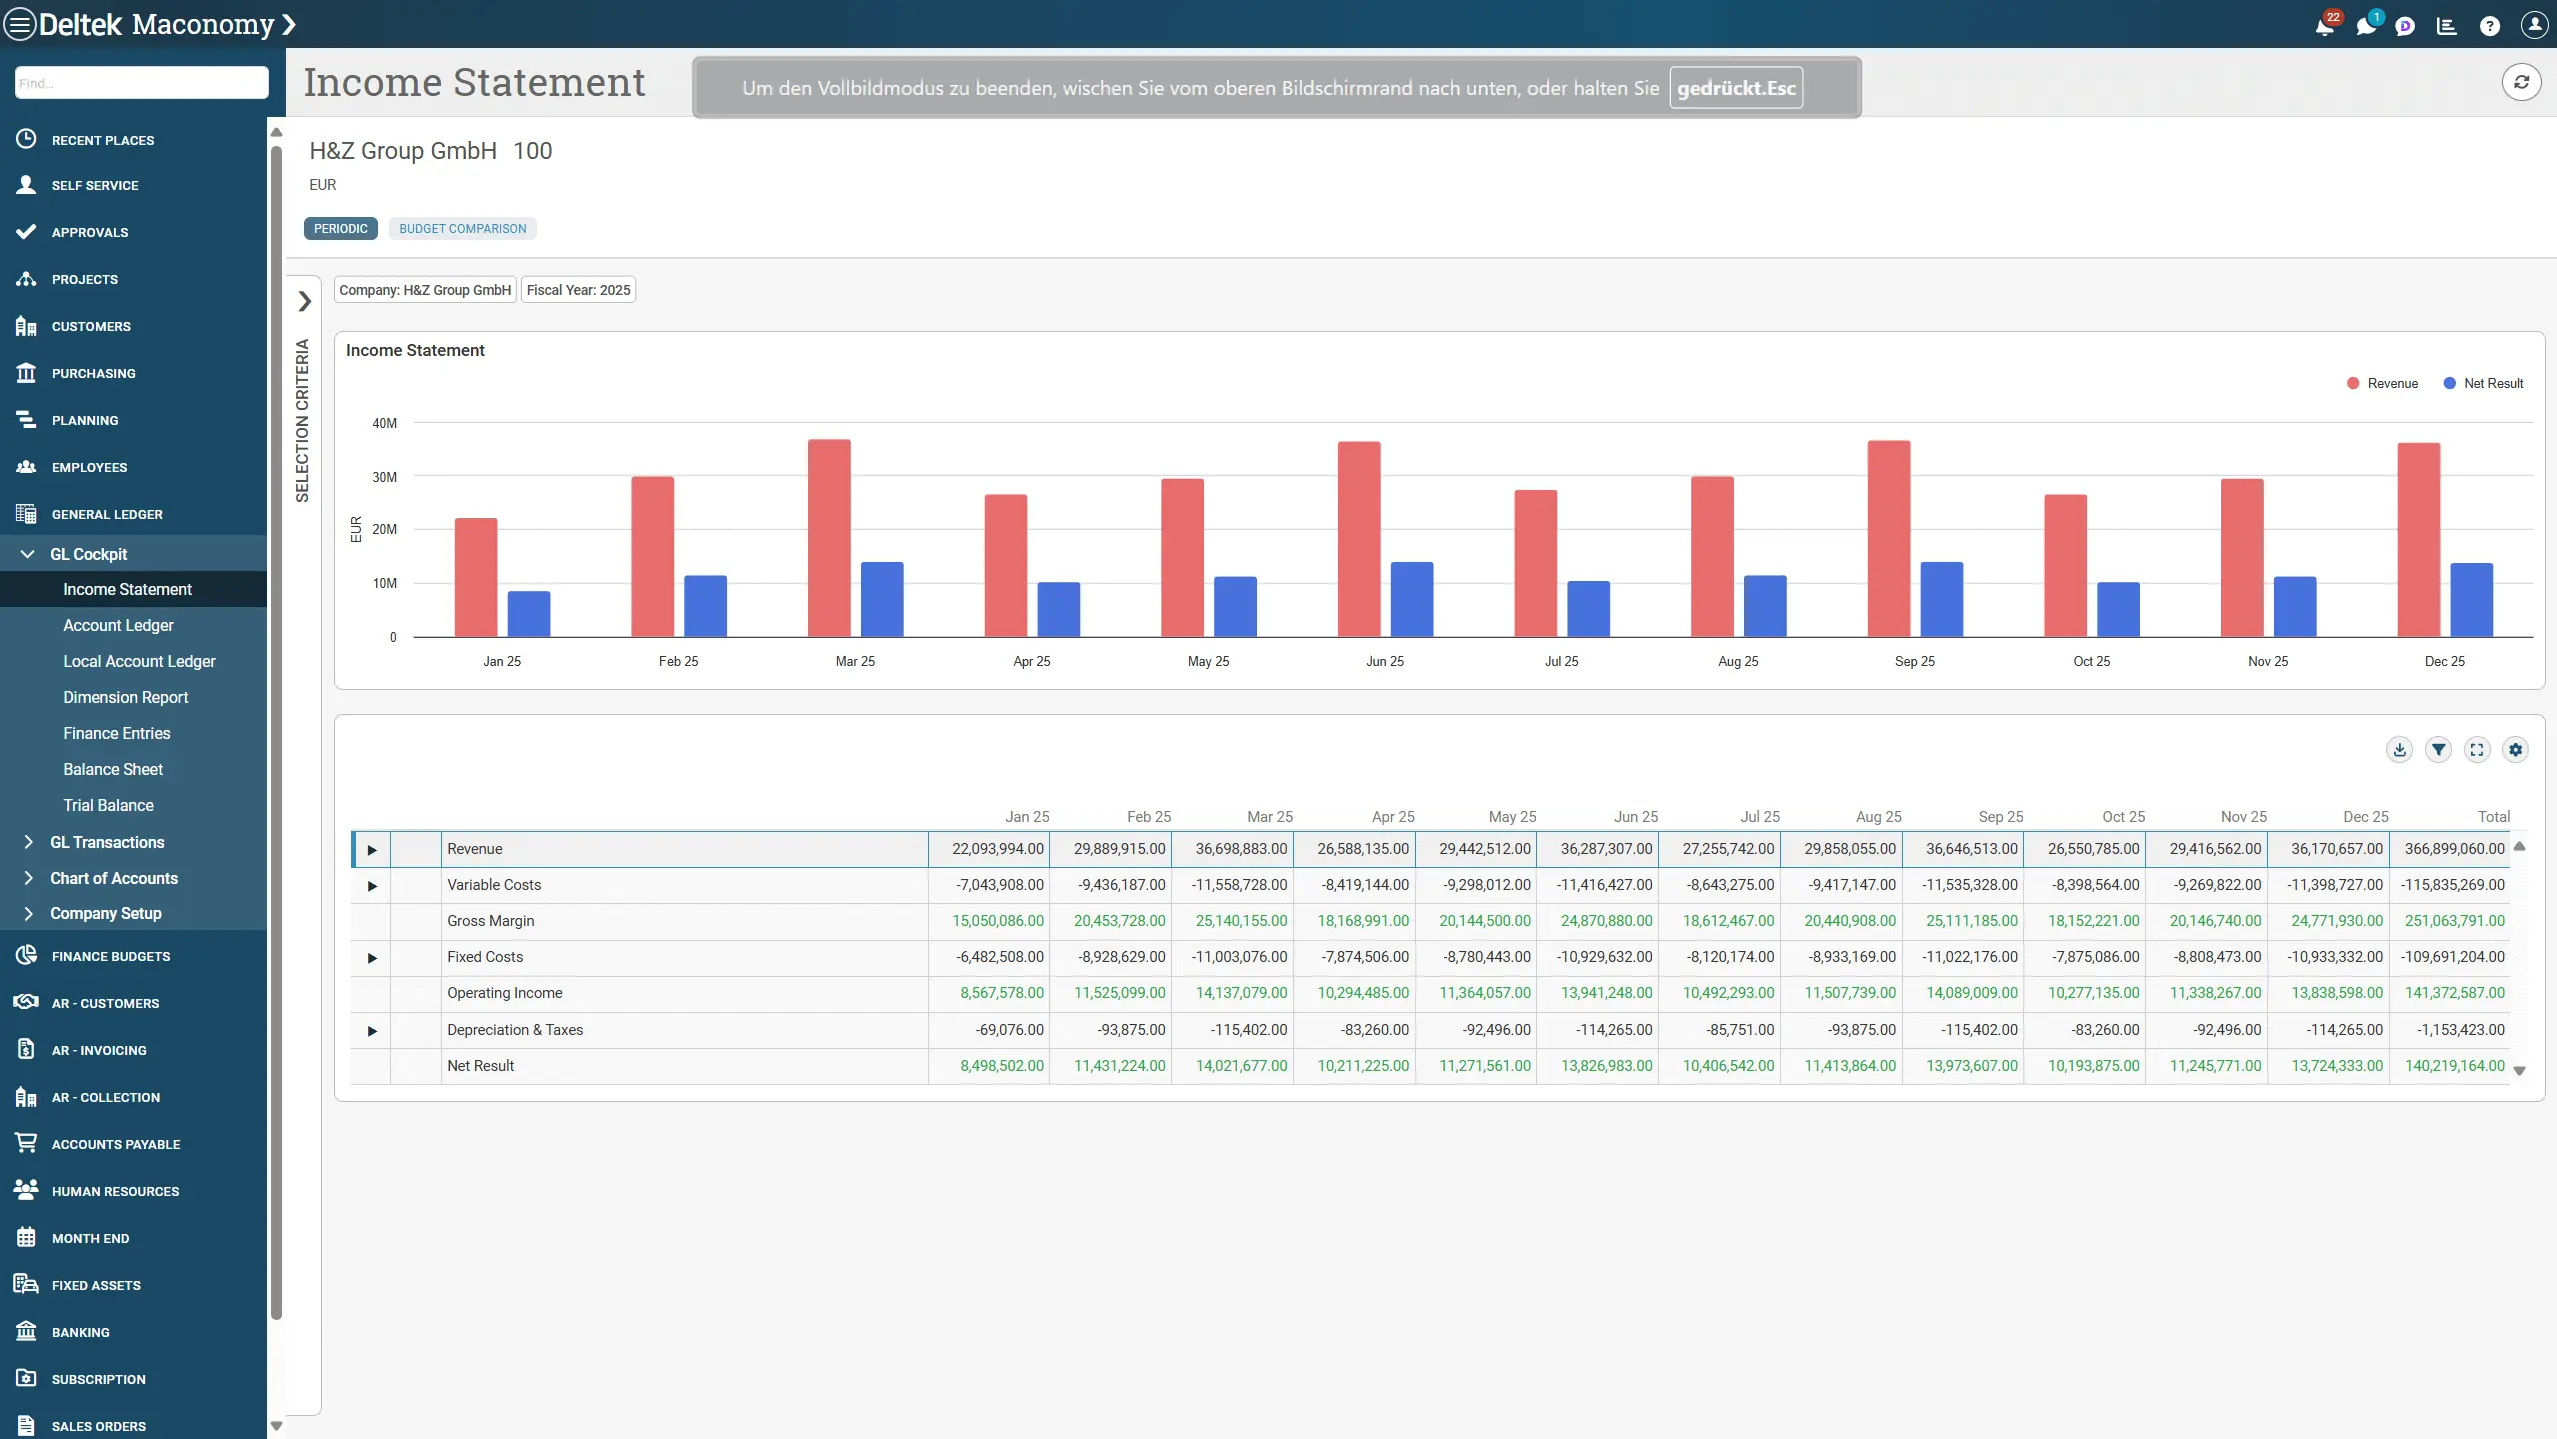Expand the Revenue row
The height and width of the screenshot is (1439, 2557).
click(372, 850)
